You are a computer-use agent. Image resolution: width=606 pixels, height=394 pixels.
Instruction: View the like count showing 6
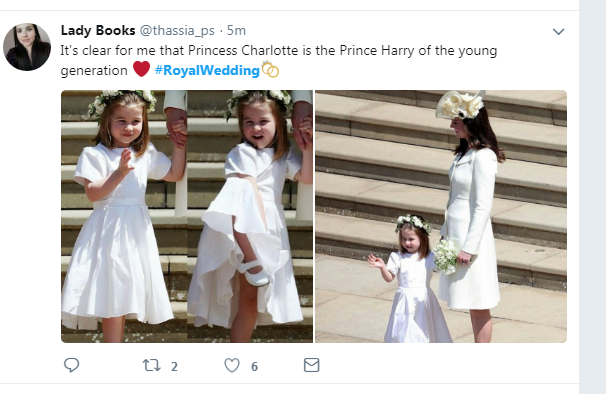254,367
